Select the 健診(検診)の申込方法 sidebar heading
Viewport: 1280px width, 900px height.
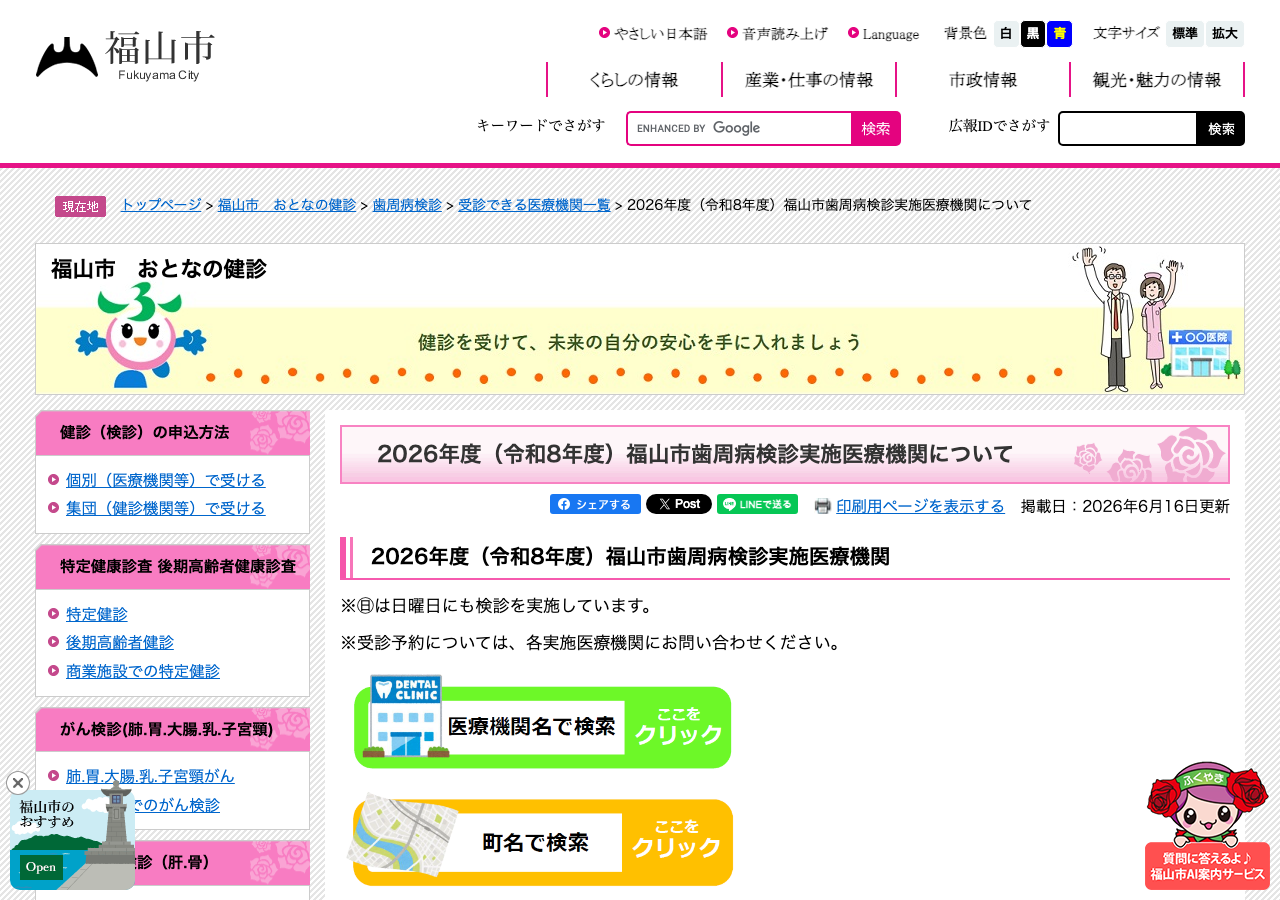172,433
